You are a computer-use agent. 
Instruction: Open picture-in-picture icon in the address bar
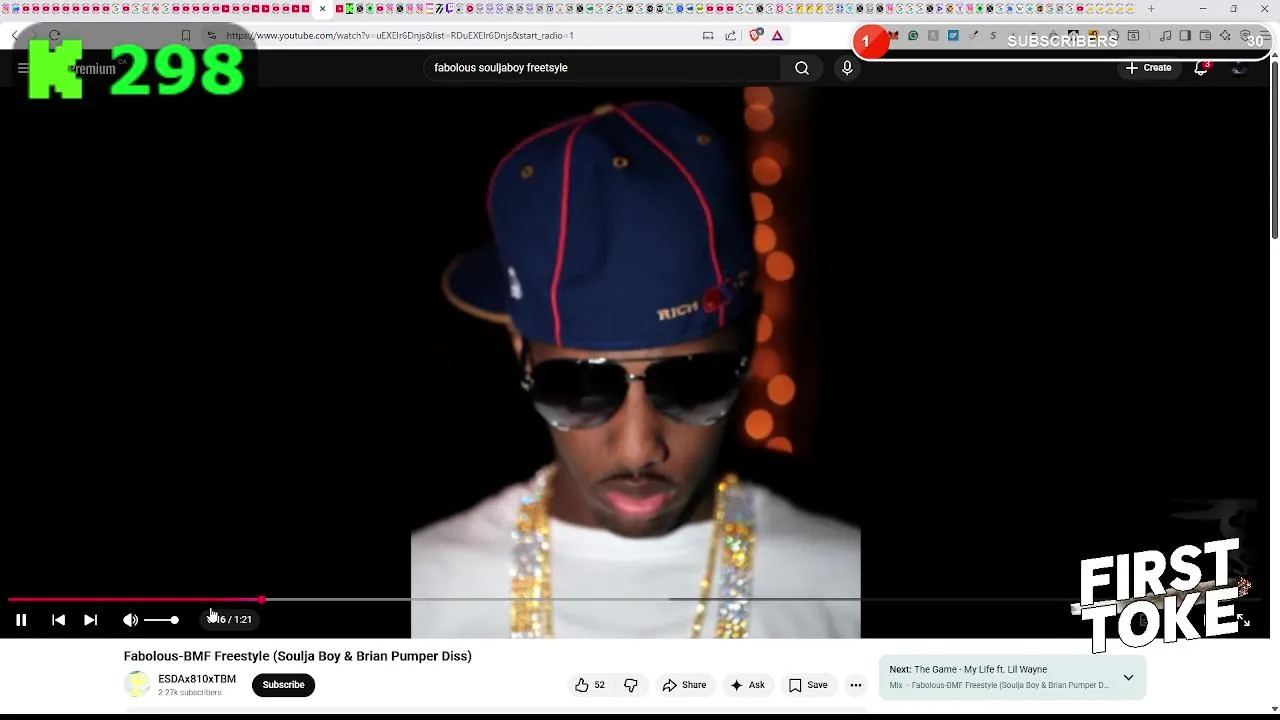click(x=708, y=35)
